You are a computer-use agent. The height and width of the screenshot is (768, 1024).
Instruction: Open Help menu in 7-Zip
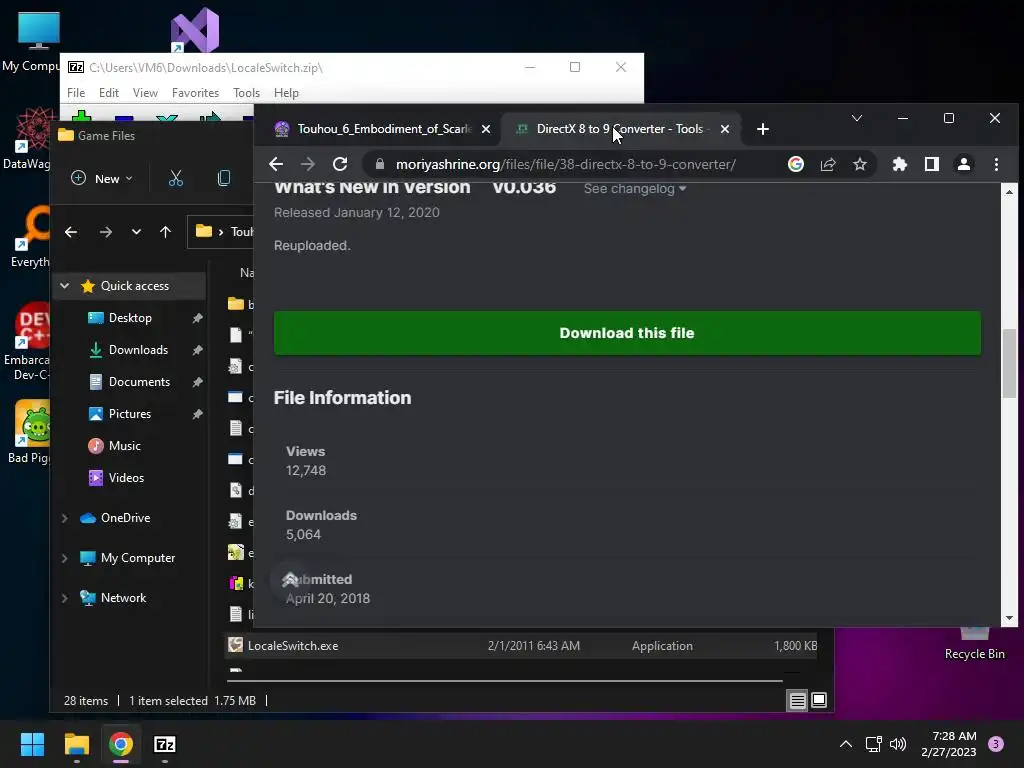[x=286, y=93]
